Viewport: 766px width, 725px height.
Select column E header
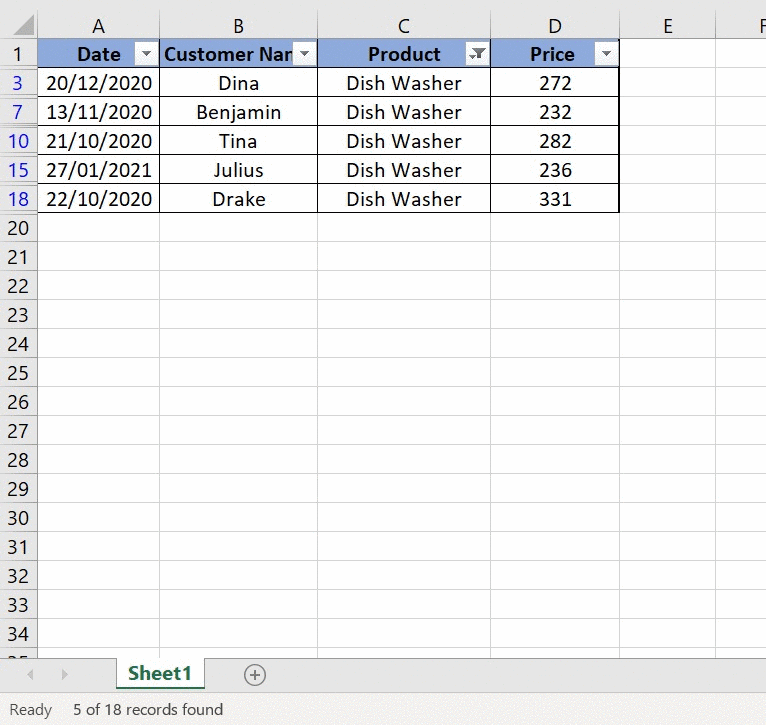coord(667,26)
